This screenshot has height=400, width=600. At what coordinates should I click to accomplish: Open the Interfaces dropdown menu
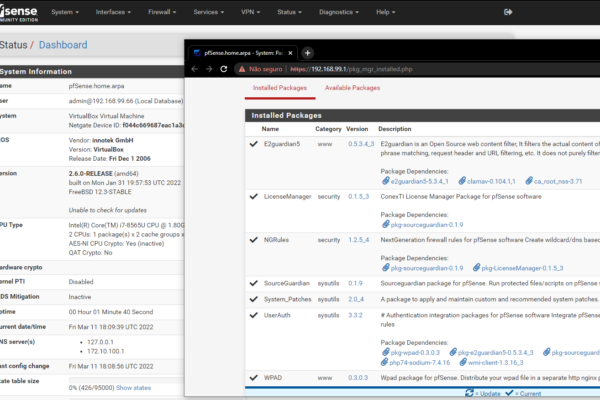[x=113, y=12]
